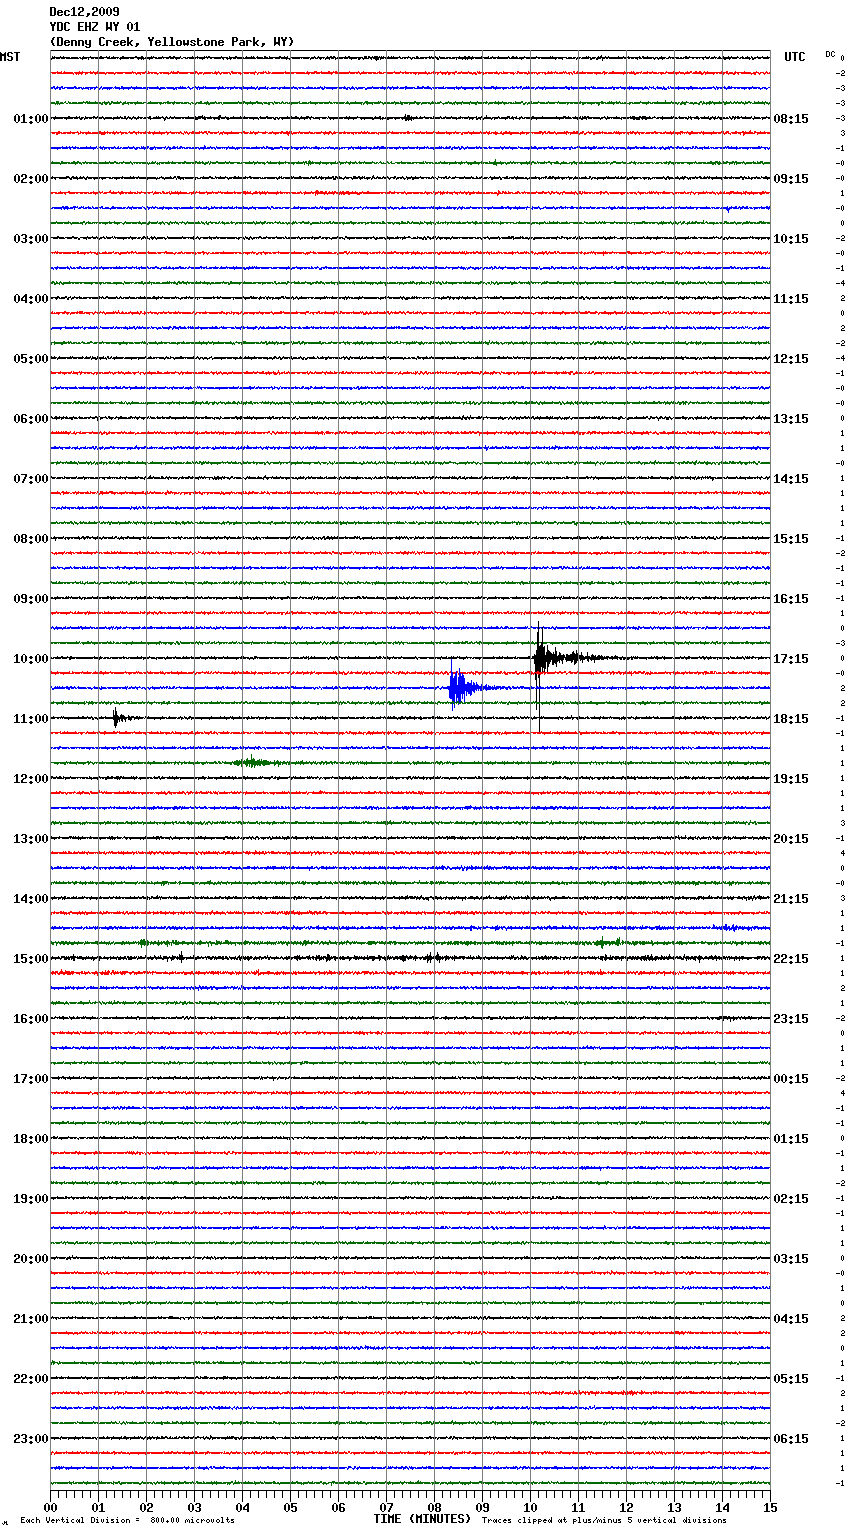Select the 09:00 MST row label

click(30, 599)
